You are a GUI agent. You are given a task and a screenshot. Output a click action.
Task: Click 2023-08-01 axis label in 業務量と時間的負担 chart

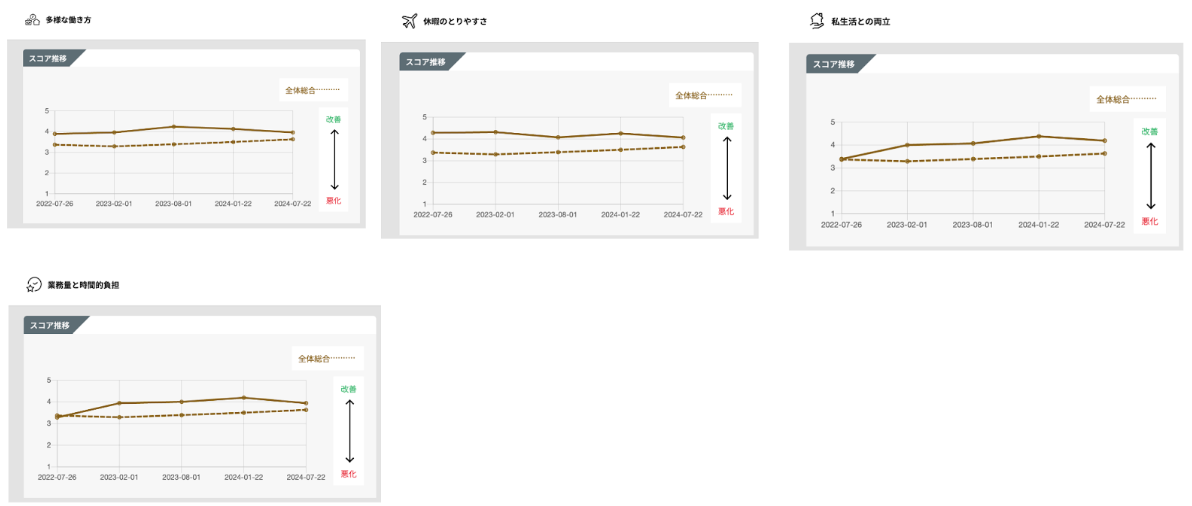pyautogui.click(x=182, y=477)
